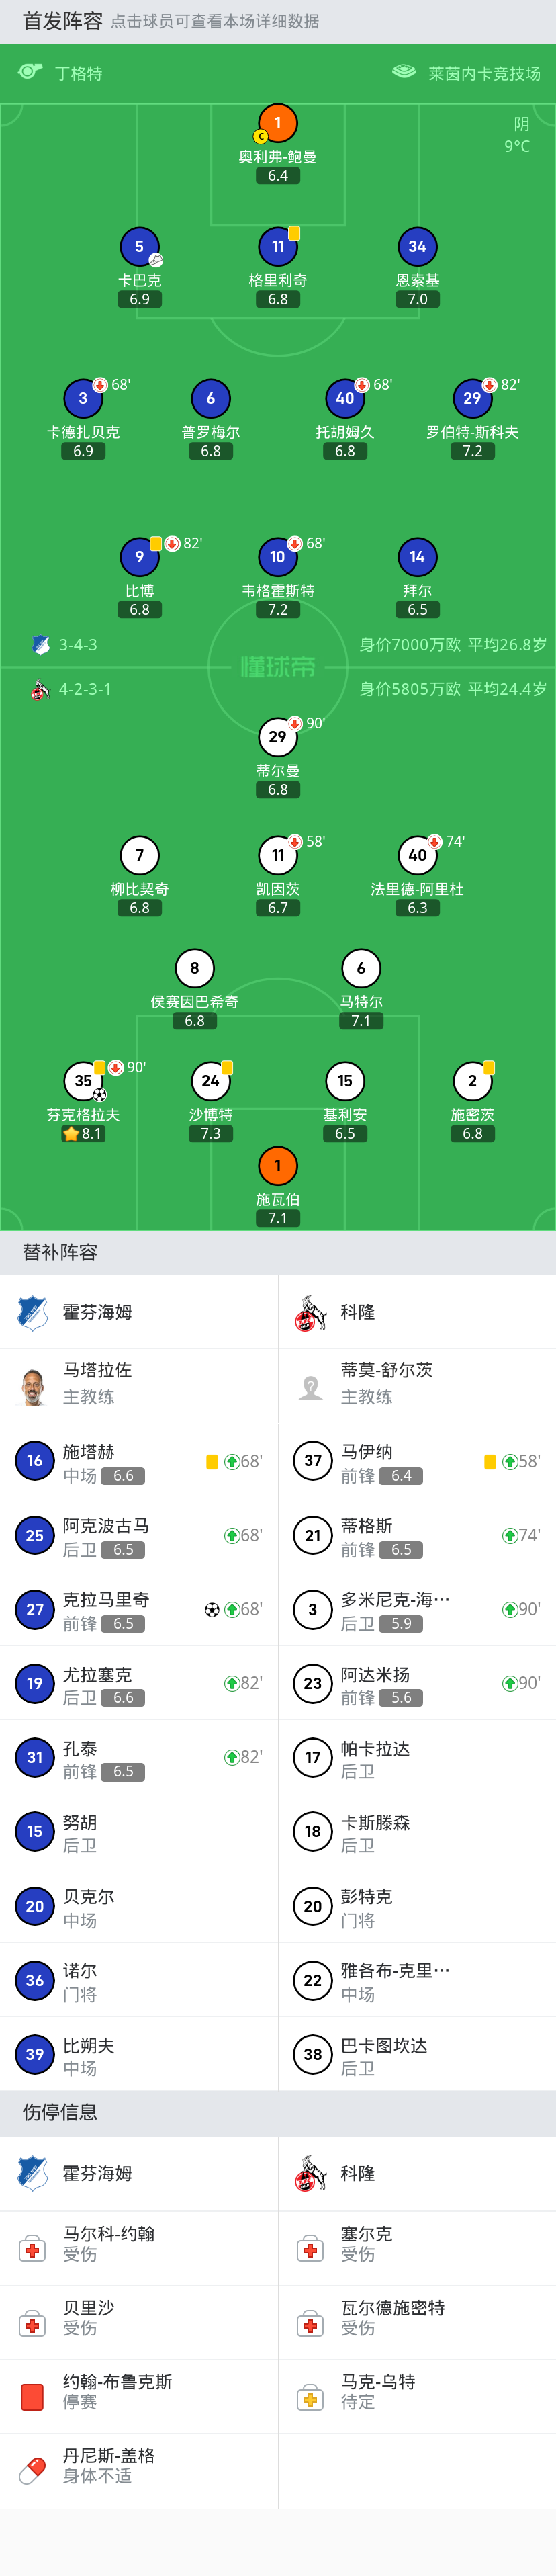This screenshot has height=2576, width=556.
Task: Select 韦格霍斯特's number 10 circle
Action: (278, 557)
